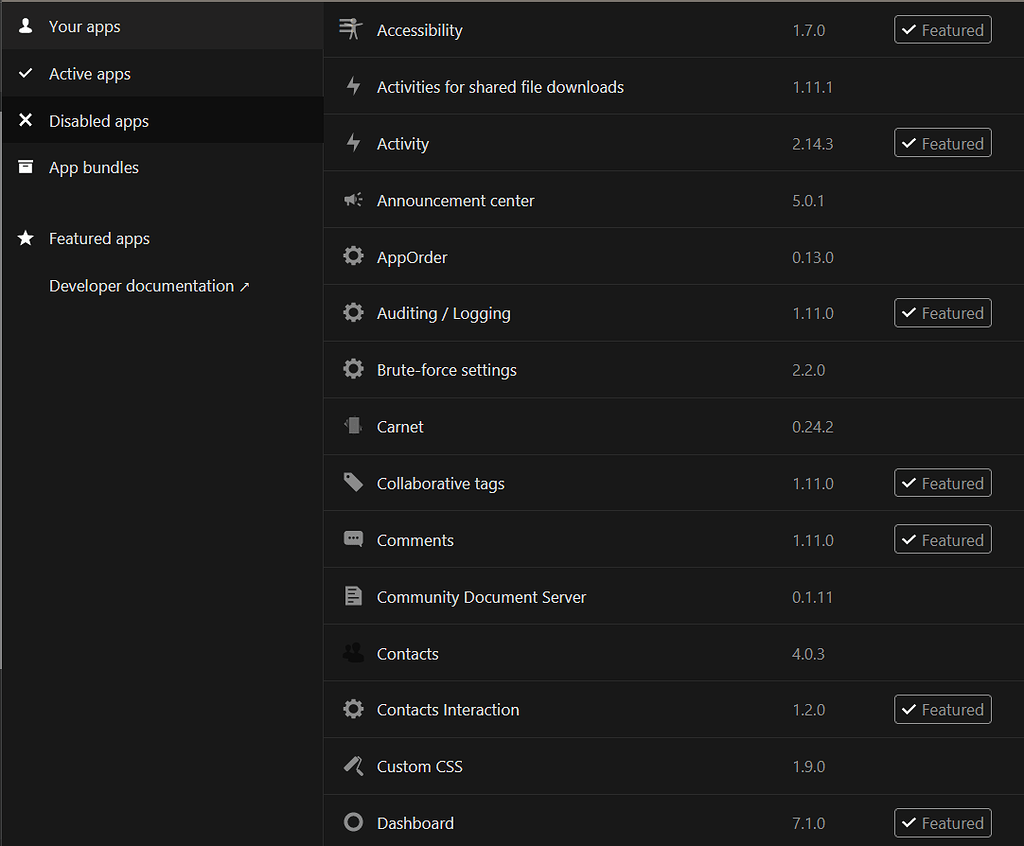This screenshot has height=846, width=1024.
Task: Click the Contacts people icon
Action: (353, 653)
